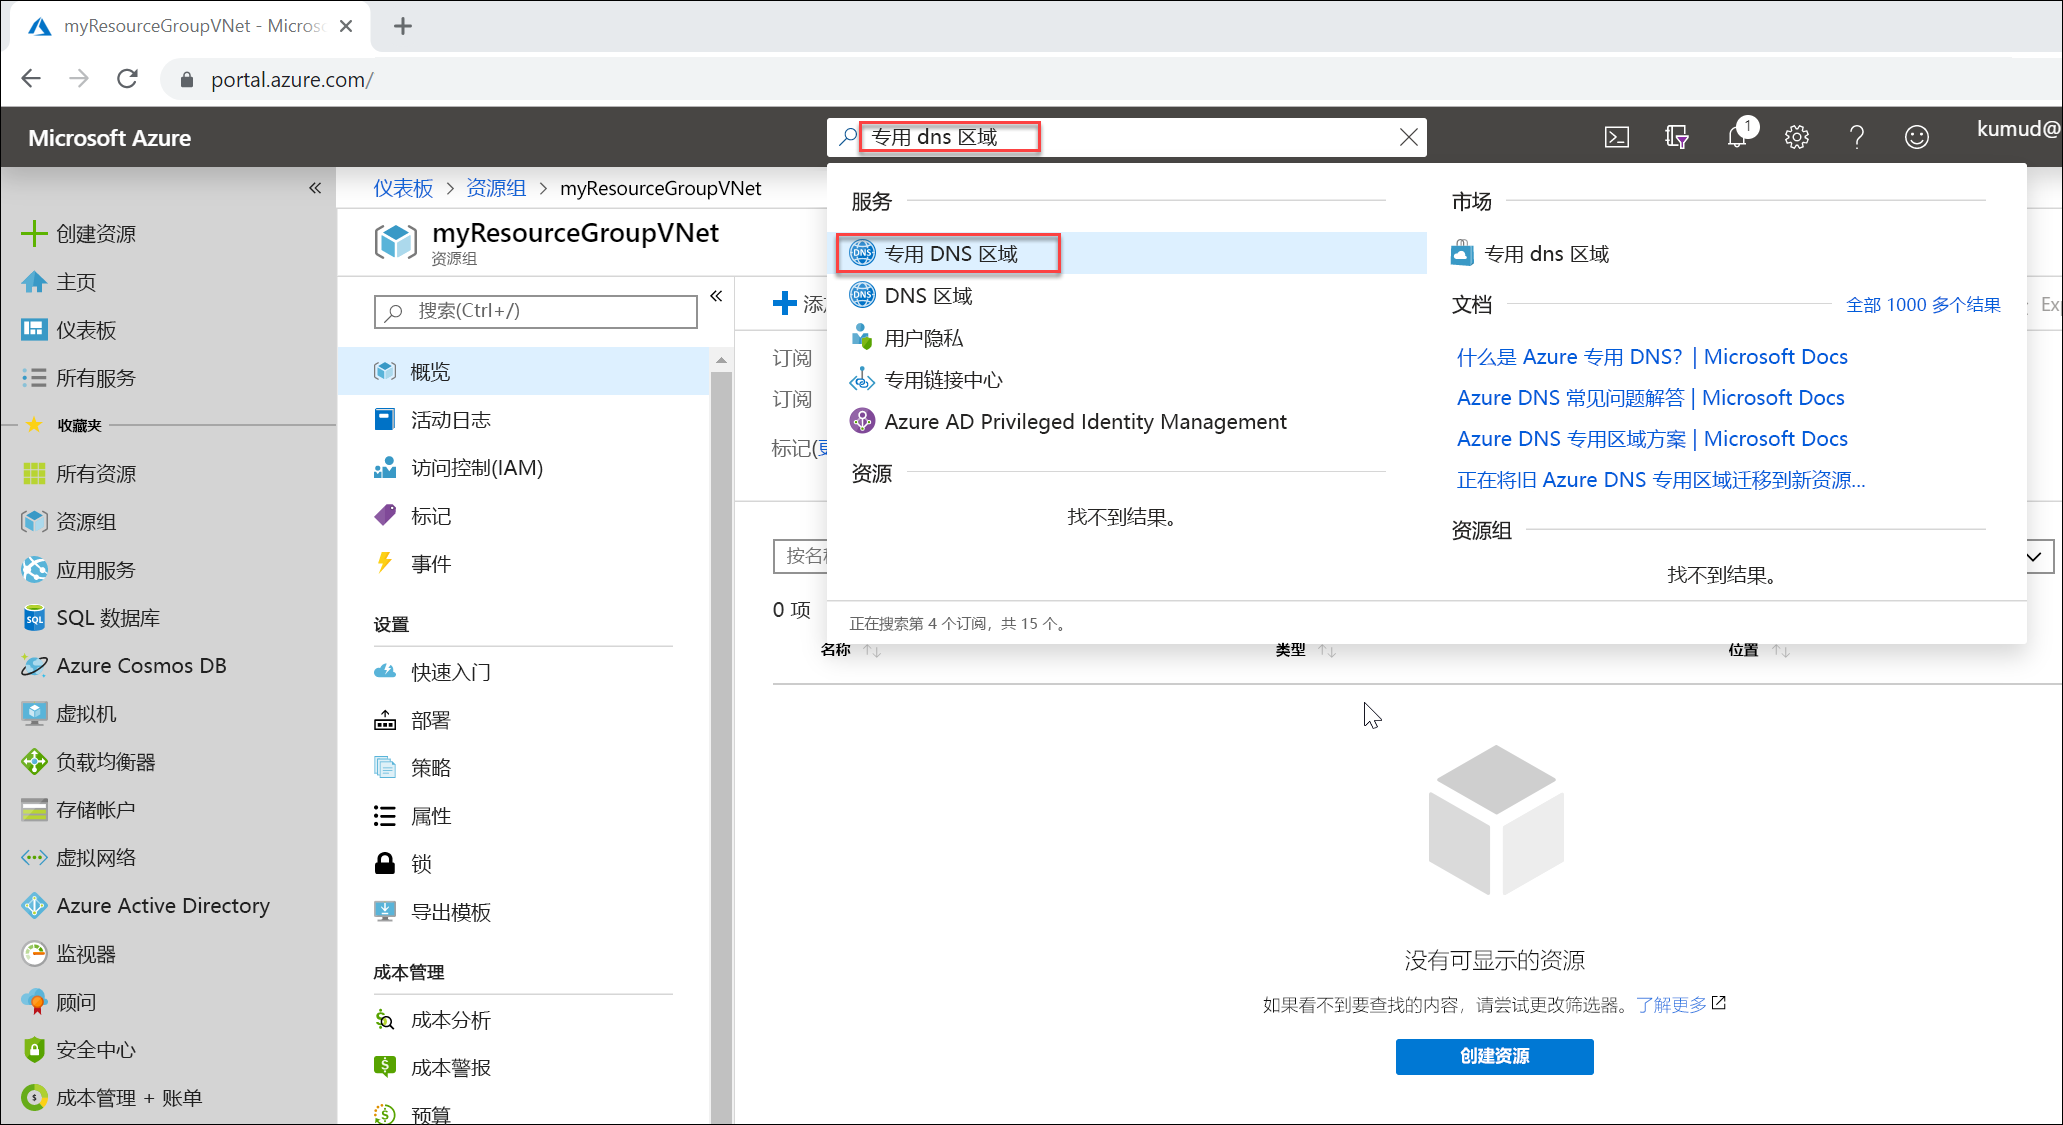Screen dimensions: 2063x1125
Task: Click the search input field at top
Action: [1126, 136]
